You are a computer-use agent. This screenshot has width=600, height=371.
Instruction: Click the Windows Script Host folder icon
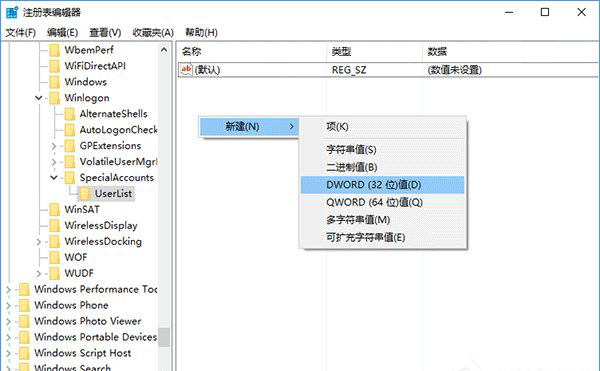(x=24, y=353)
